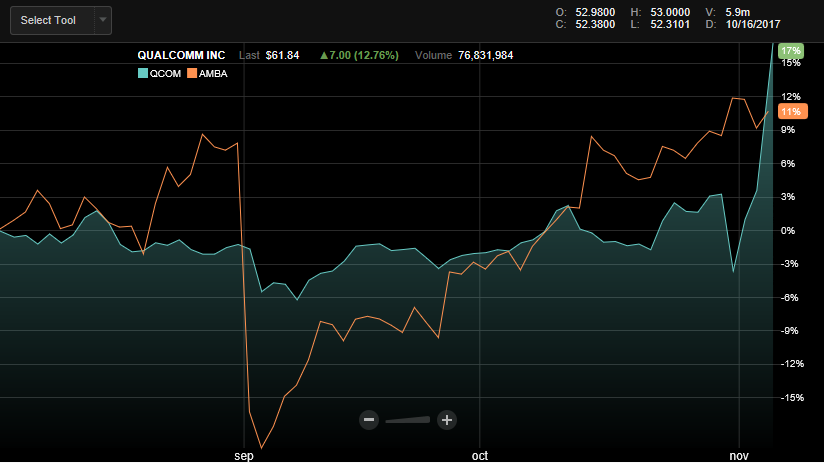Click the orange 11% price tag
The image size is (824, 463).
(792, 111)
